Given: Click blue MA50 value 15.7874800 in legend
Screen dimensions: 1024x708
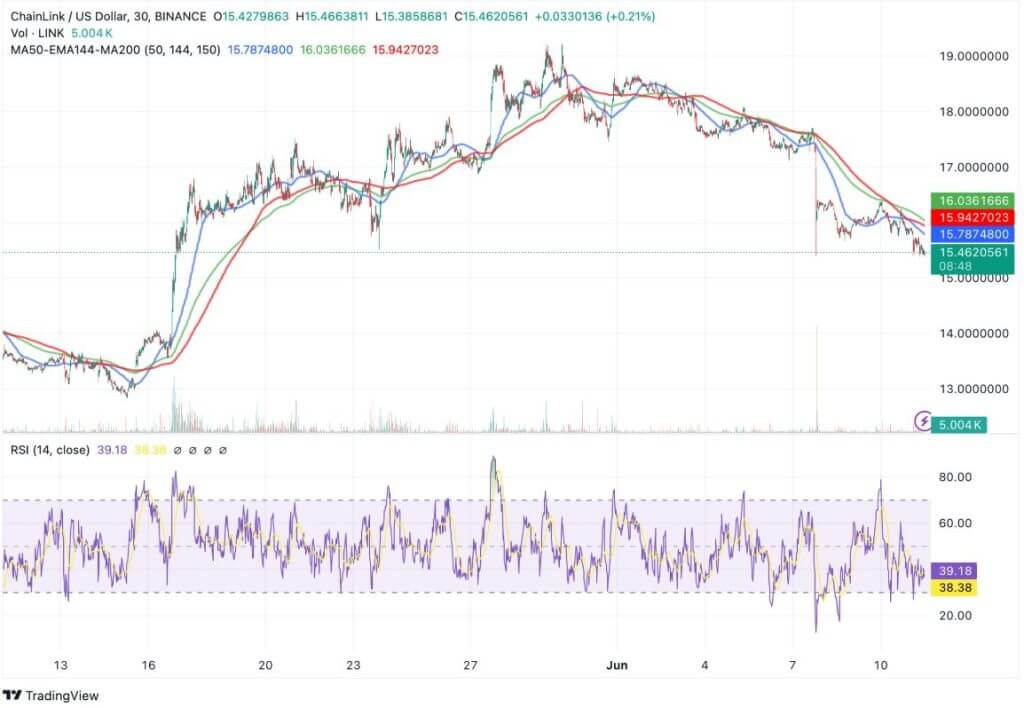Looking at the screenshot, I should pyautogui.click(x=260, y=50).
